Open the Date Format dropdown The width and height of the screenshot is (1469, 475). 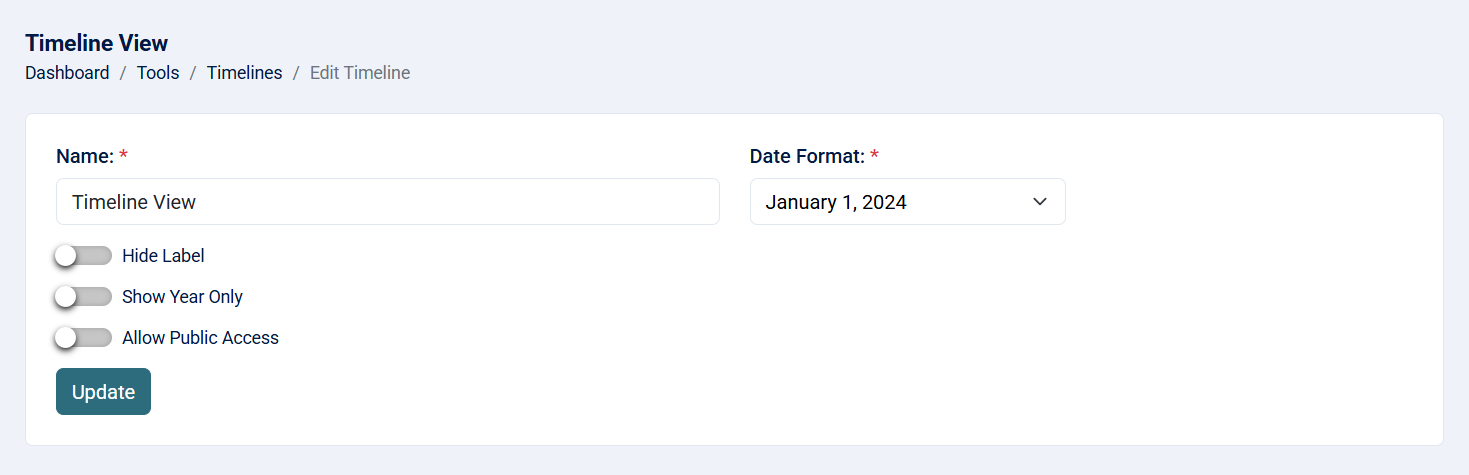coord(906,202)
